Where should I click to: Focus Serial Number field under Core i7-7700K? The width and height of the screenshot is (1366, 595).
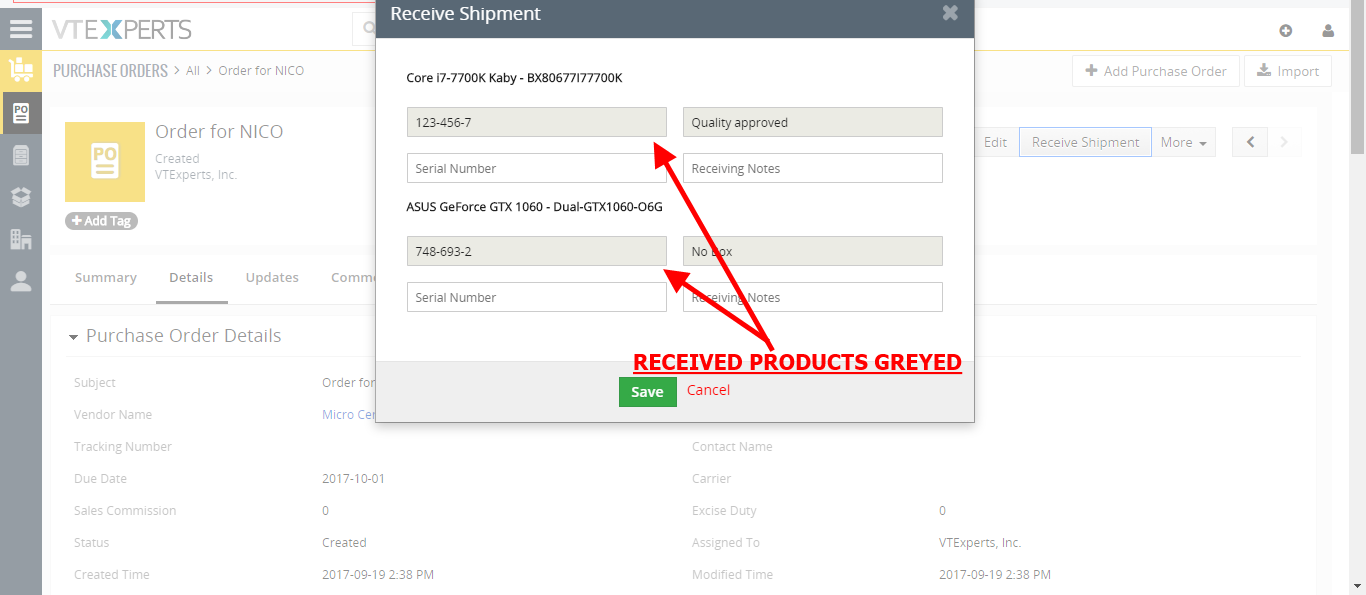pyautogui.click(x=537, y=168)
